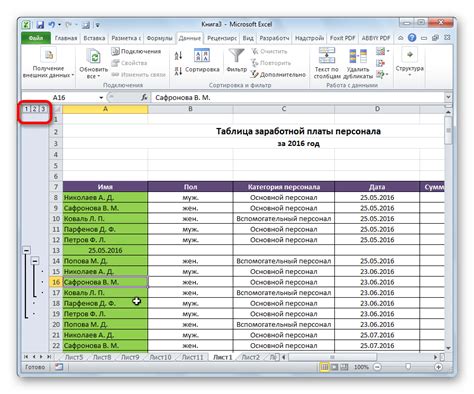Viewport: 474px width, 394px height.
Task: Open the Get External Data icon
Action: [x=49, y=55]
